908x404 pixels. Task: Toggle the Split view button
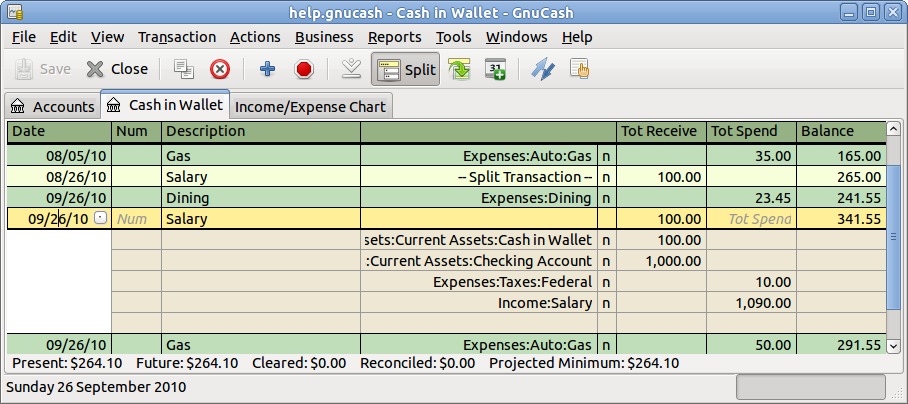coord(405,69)
